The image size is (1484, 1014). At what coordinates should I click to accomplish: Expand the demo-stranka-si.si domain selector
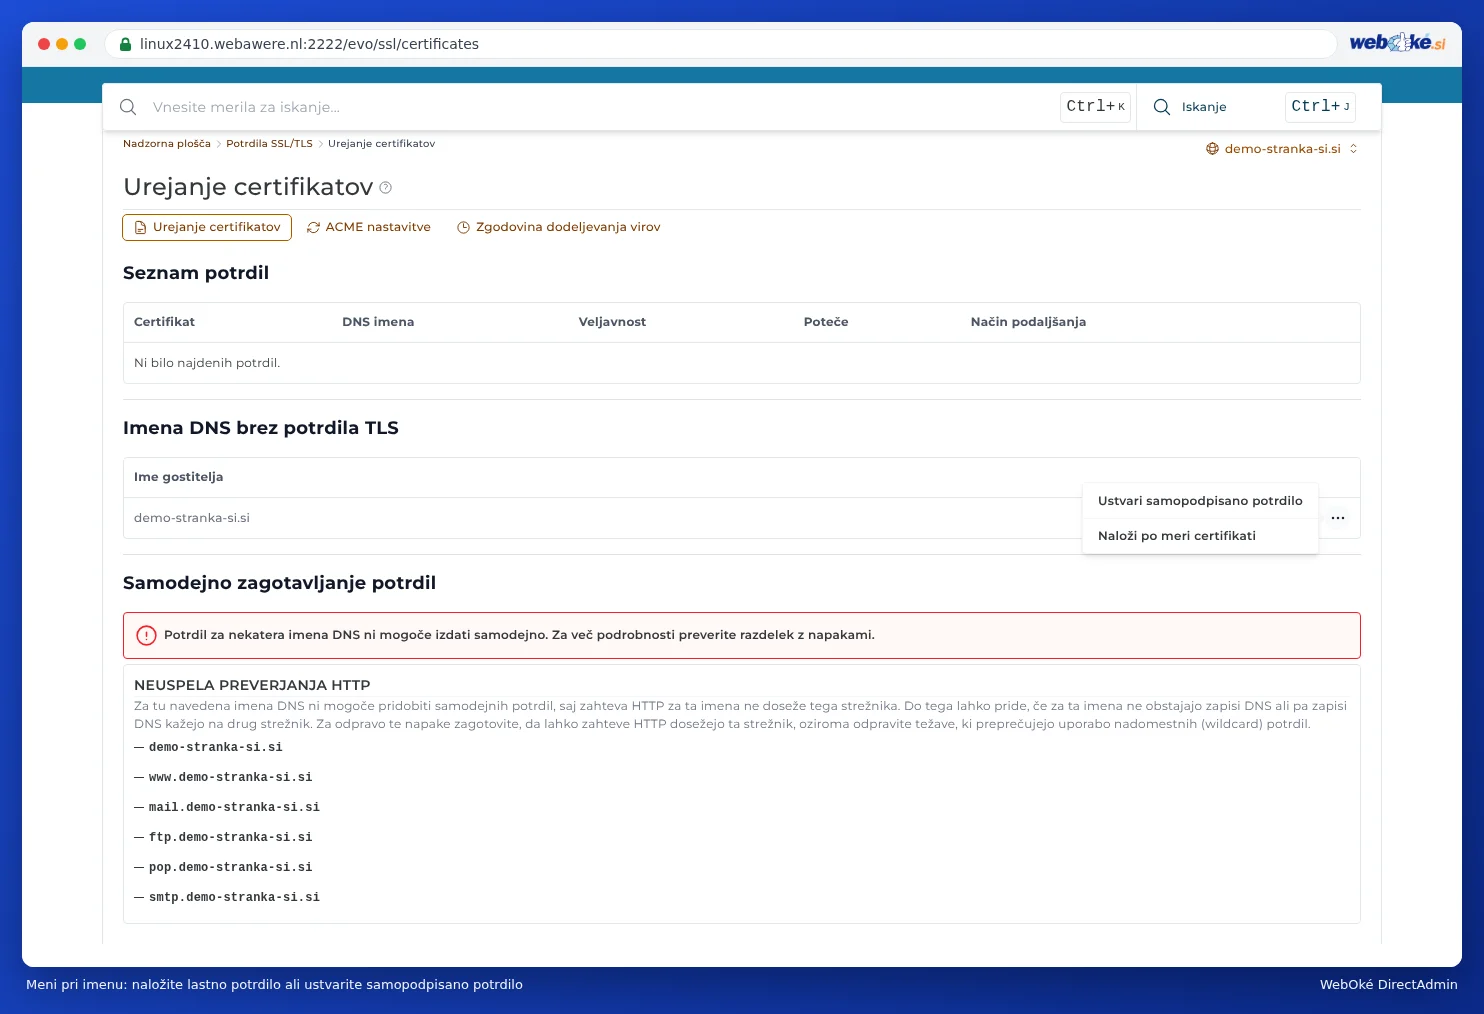point(1282,149)
